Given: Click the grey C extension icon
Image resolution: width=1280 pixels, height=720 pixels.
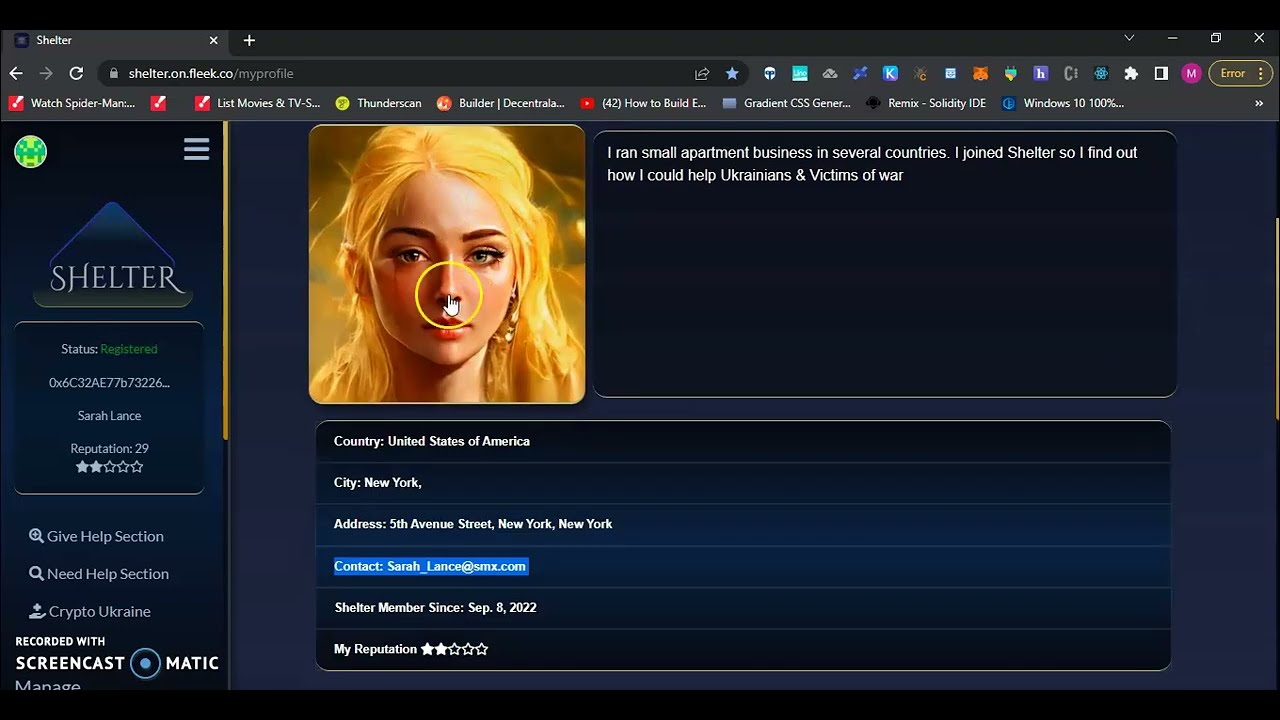Looking at the screenshot, I should point(1071,73).
